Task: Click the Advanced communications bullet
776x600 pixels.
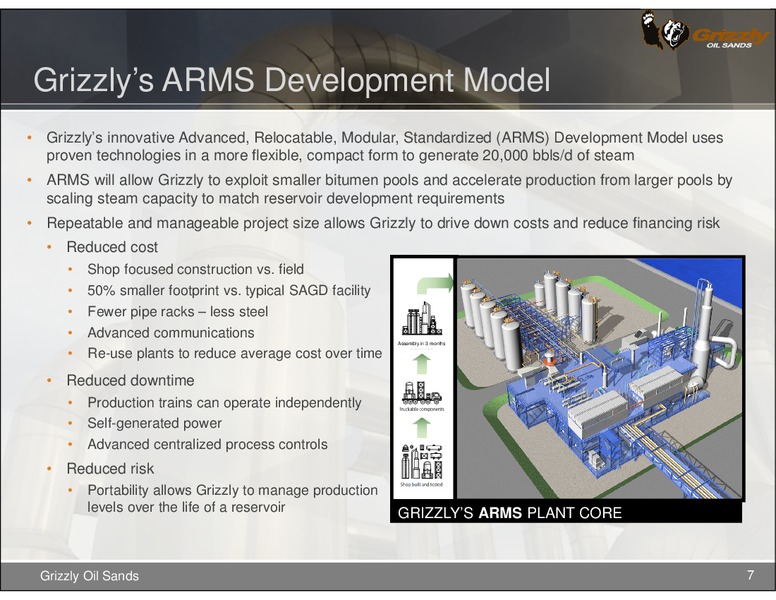Action: pyautogui.click(x=171, y=333)
